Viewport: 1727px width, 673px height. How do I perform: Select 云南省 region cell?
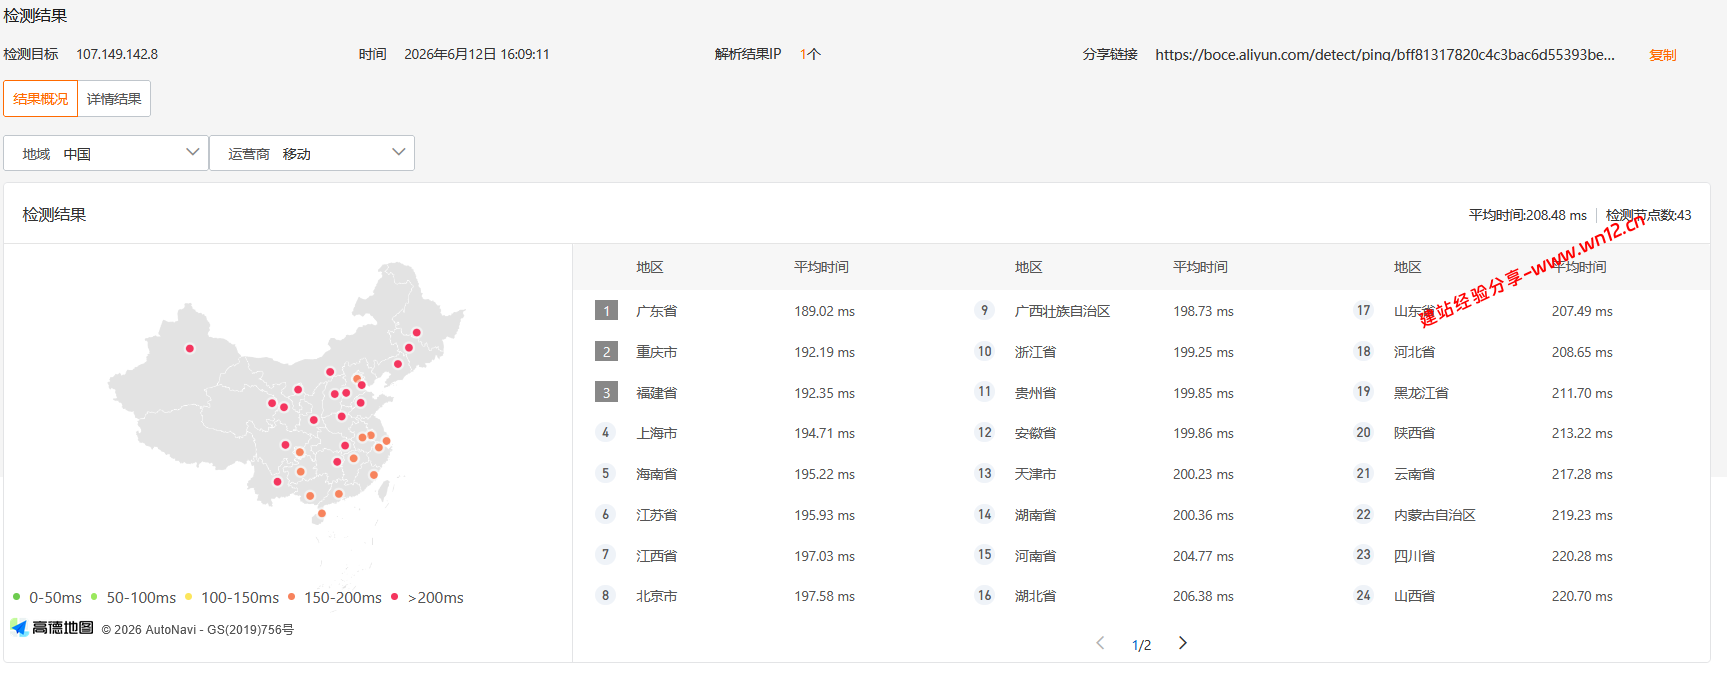pos(1414,474)
